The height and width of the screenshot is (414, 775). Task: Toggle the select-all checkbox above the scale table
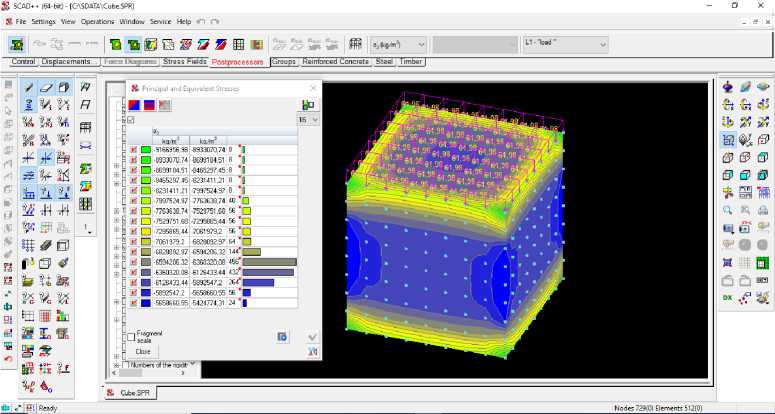pos(131,120)
